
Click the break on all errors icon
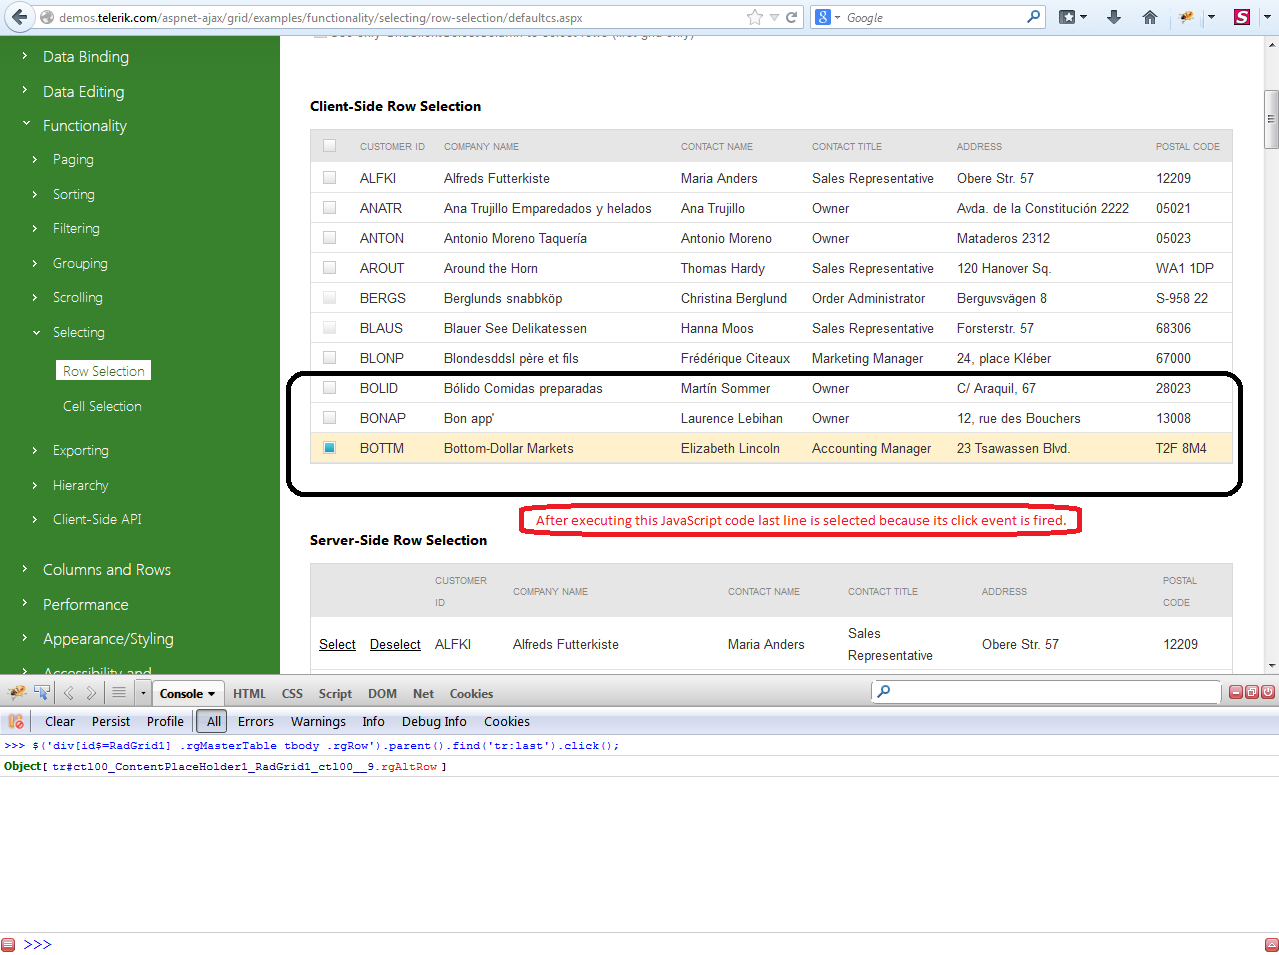tap(16, 721)
